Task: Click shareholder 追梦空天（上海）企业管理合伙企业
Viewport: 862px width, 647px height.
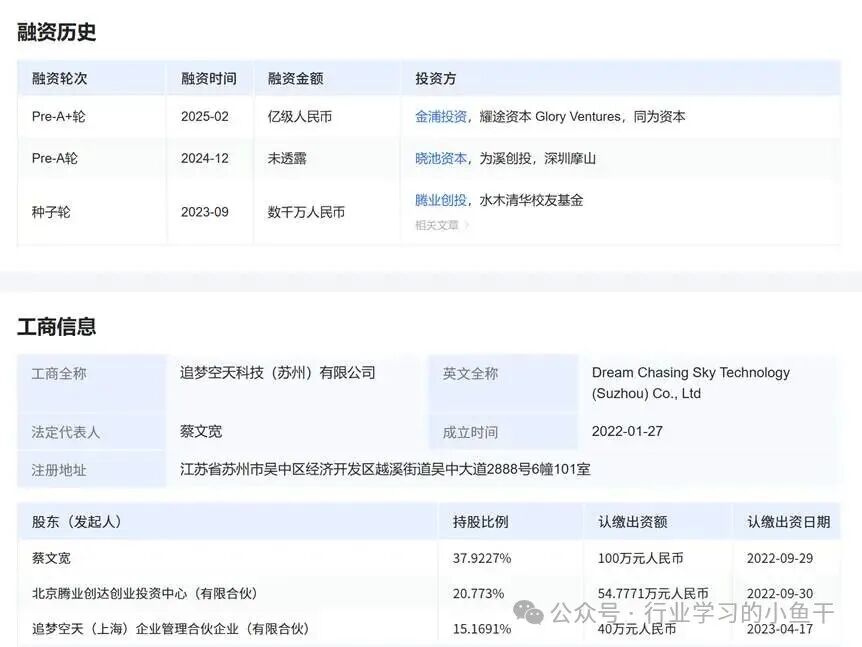Action: [170, 628]
